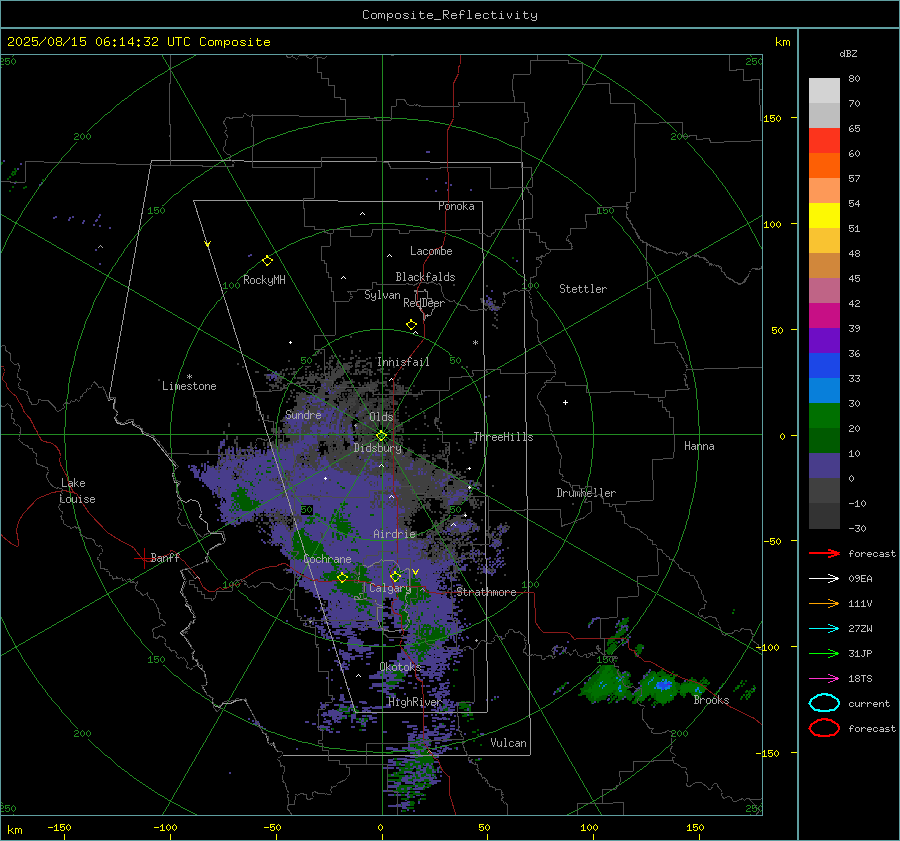This screenshot has width=900, height=841.
Task: Click the Stettler town label
Action: click(583, 289)
